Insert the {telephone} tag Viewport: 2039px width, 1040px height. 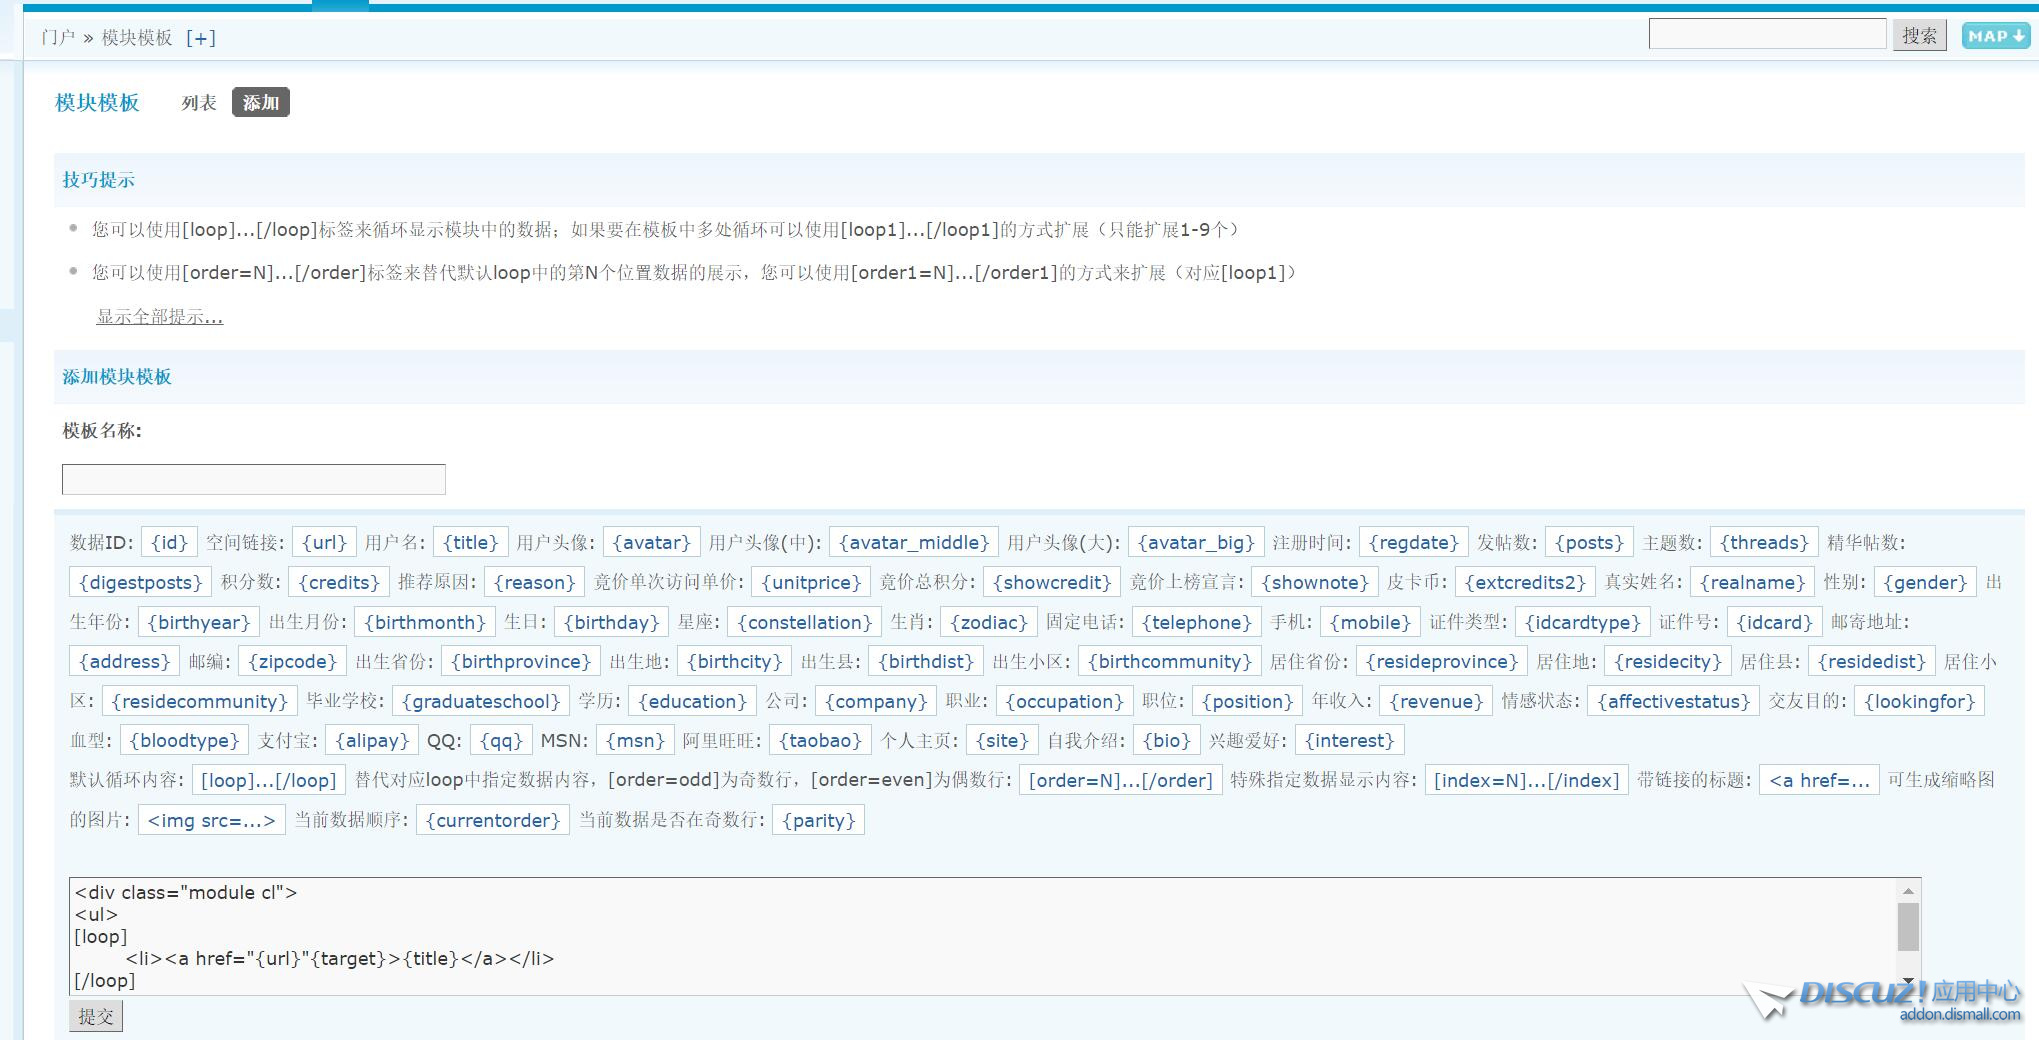(1197, 623)
